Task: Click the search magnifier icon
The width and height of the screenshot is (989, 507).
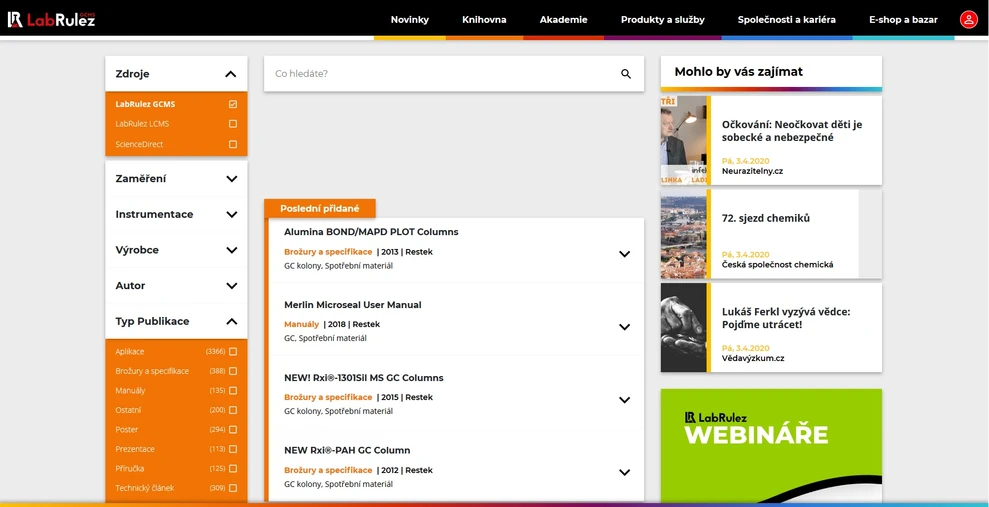Action: tap(626, 74)
